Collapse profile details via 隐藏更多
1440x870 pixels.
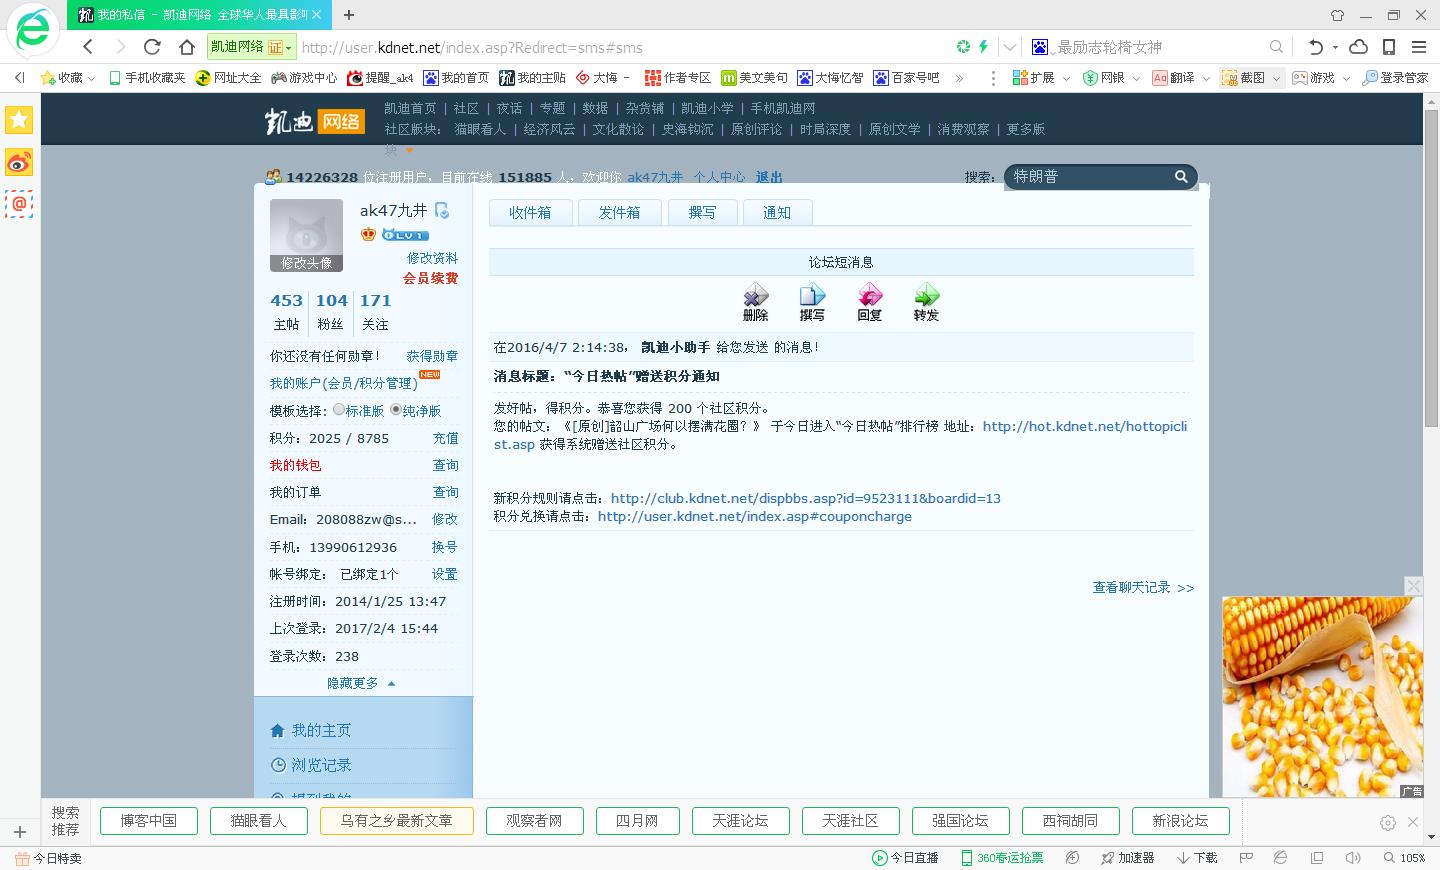pyautogui.click(x=361, y=683)
